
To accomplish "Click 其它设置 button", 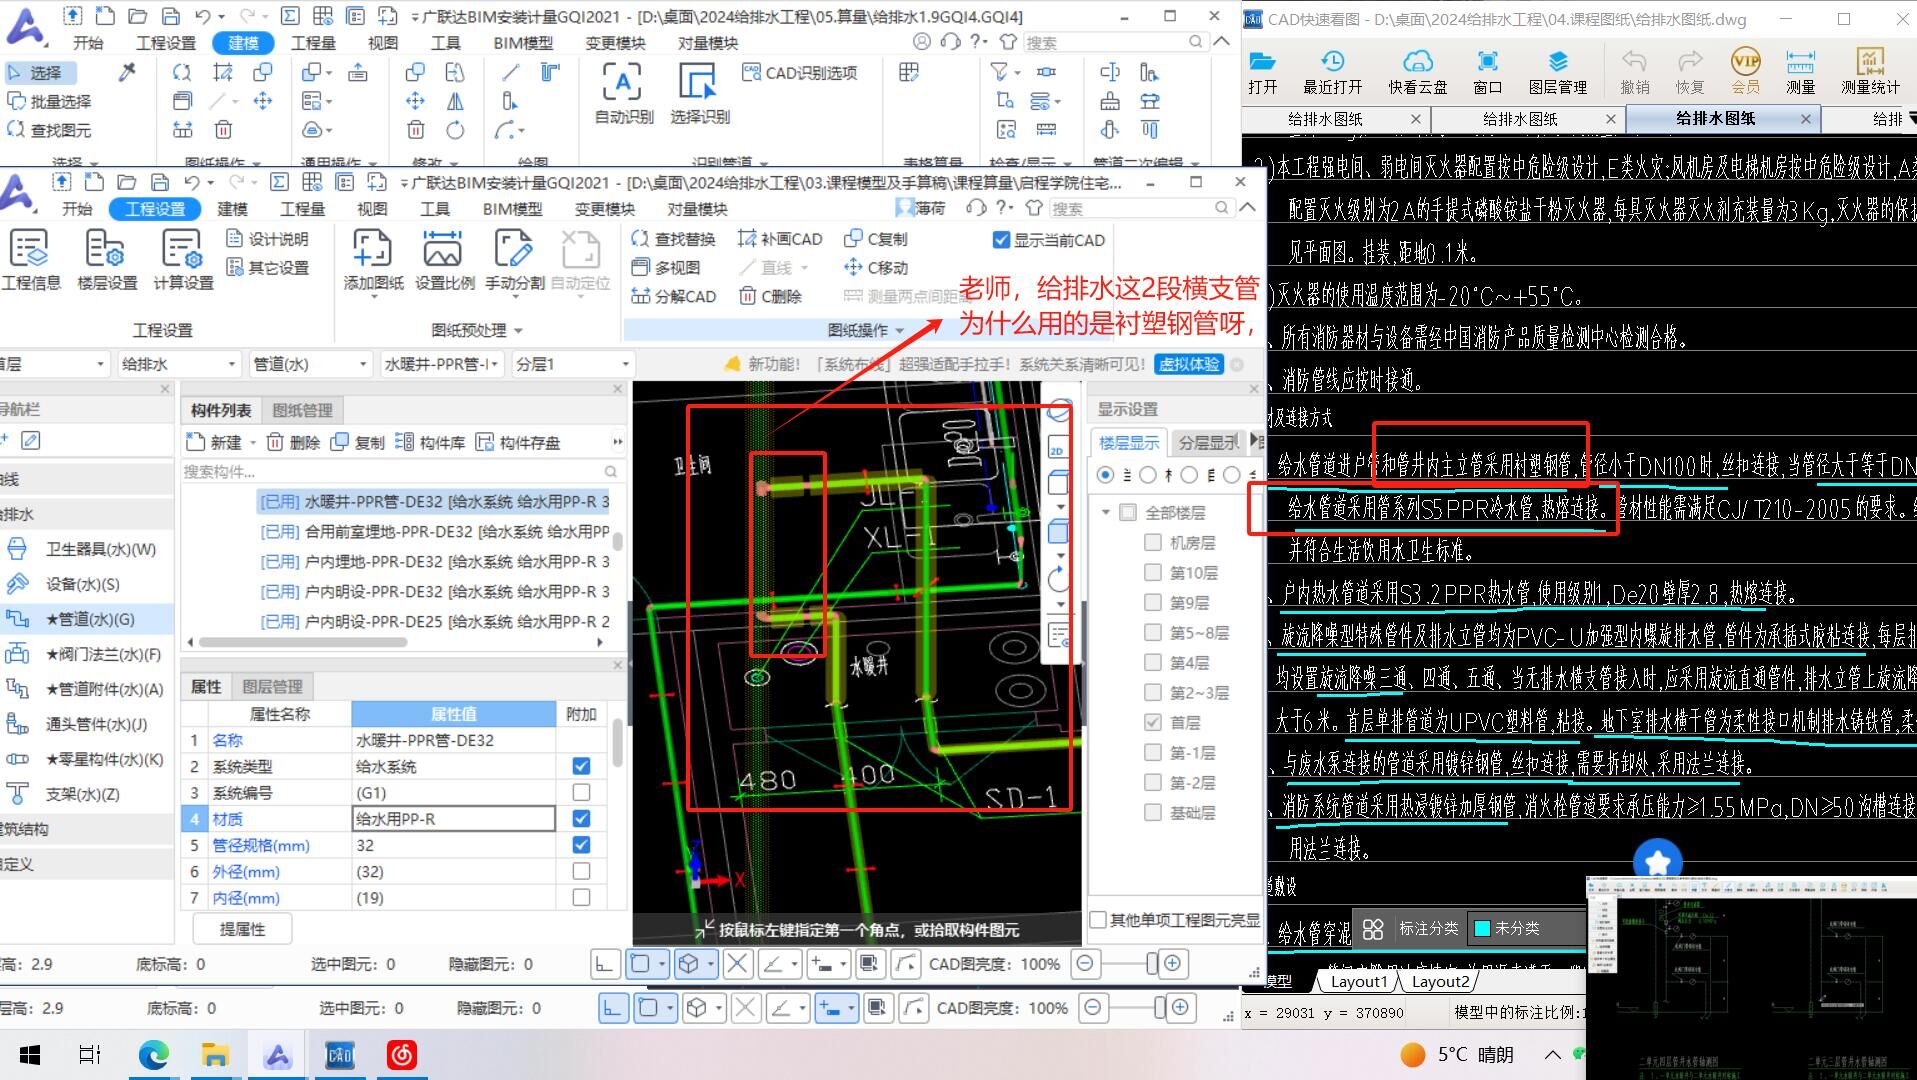I will coord(267,268).
